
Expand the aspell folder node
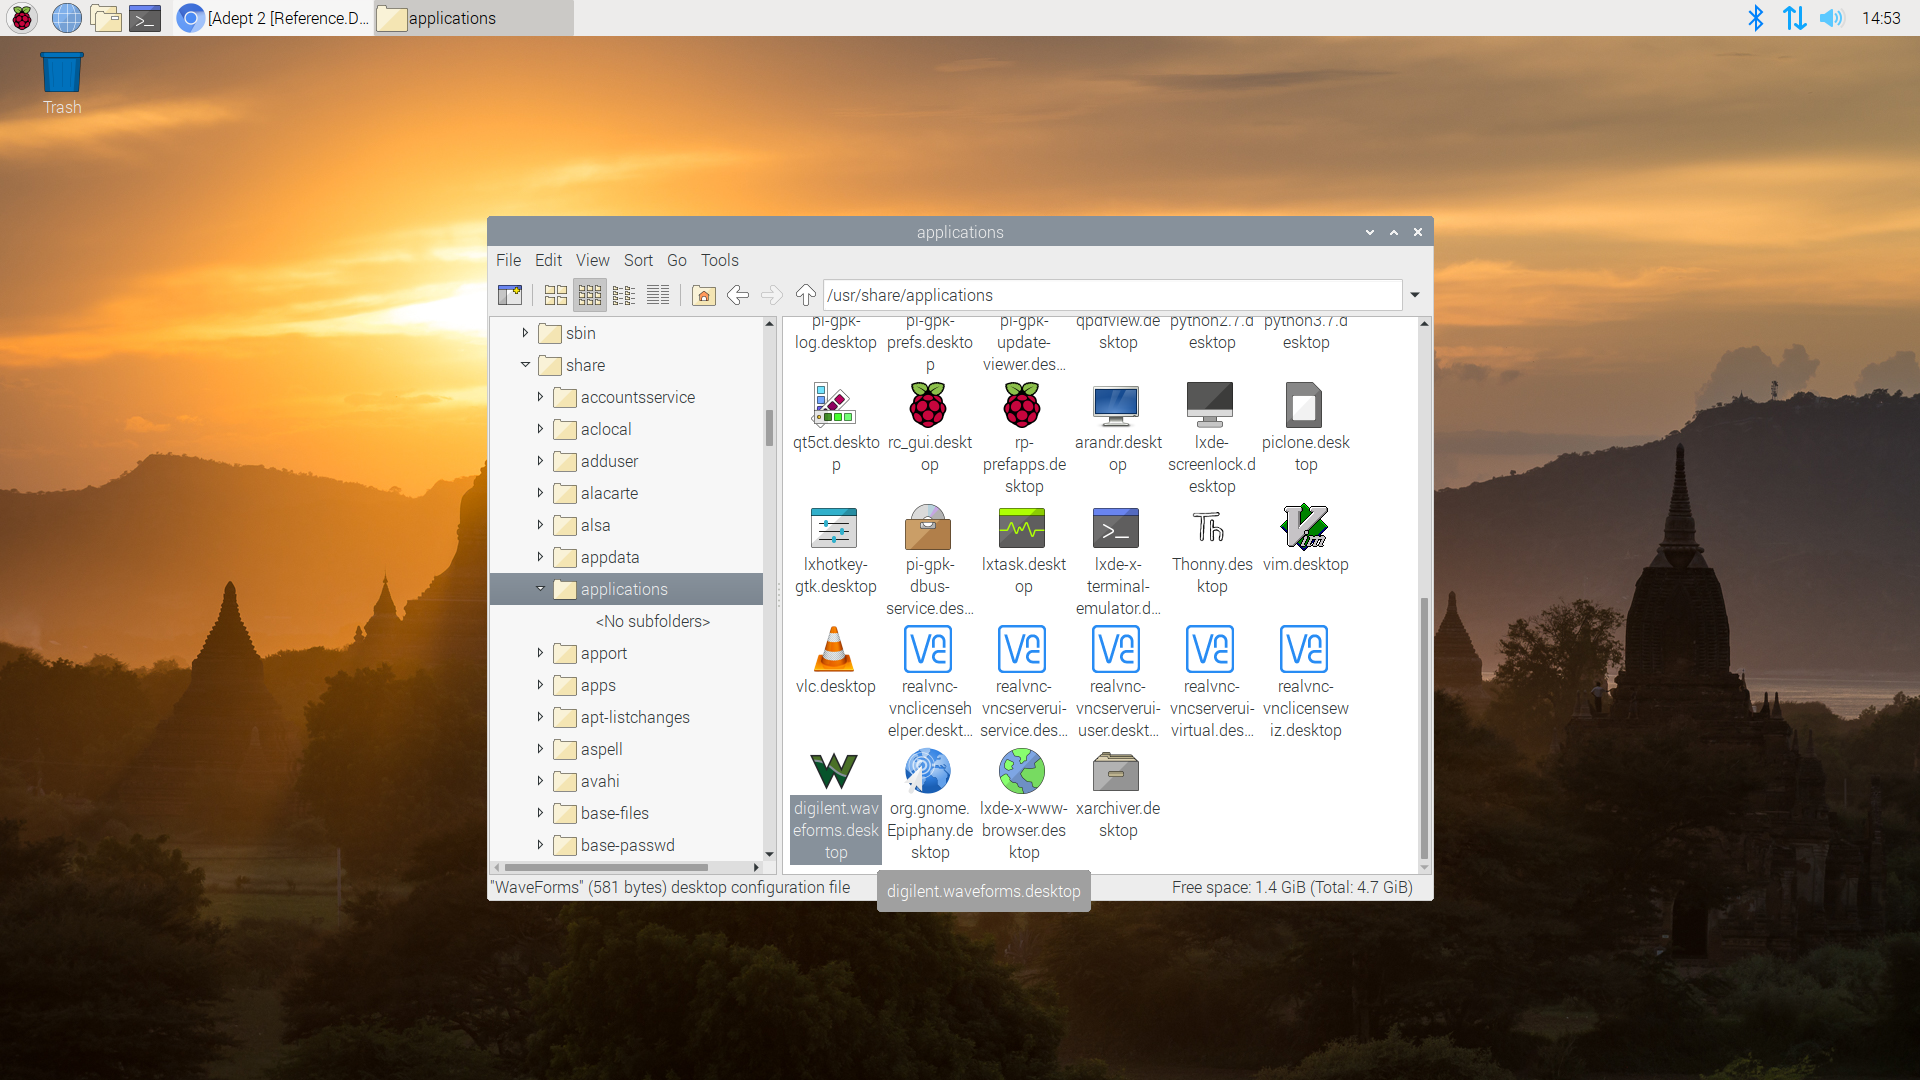(540, 749)
